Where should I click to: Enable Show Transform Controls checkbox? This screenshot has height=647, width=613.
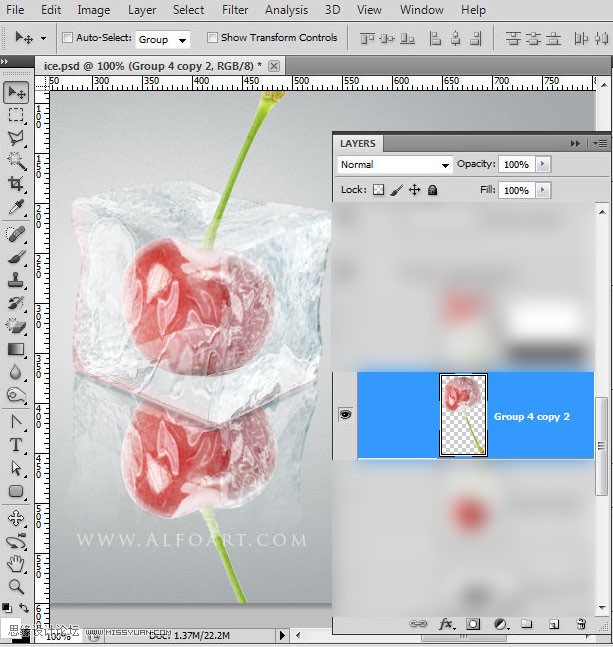[x=212, y=38]
